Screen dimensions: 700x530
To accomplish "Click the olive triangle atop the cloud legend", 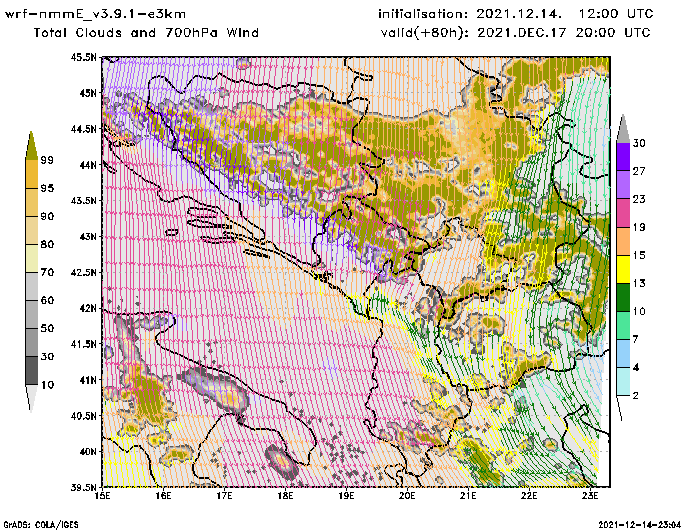I will pos(31,146).
